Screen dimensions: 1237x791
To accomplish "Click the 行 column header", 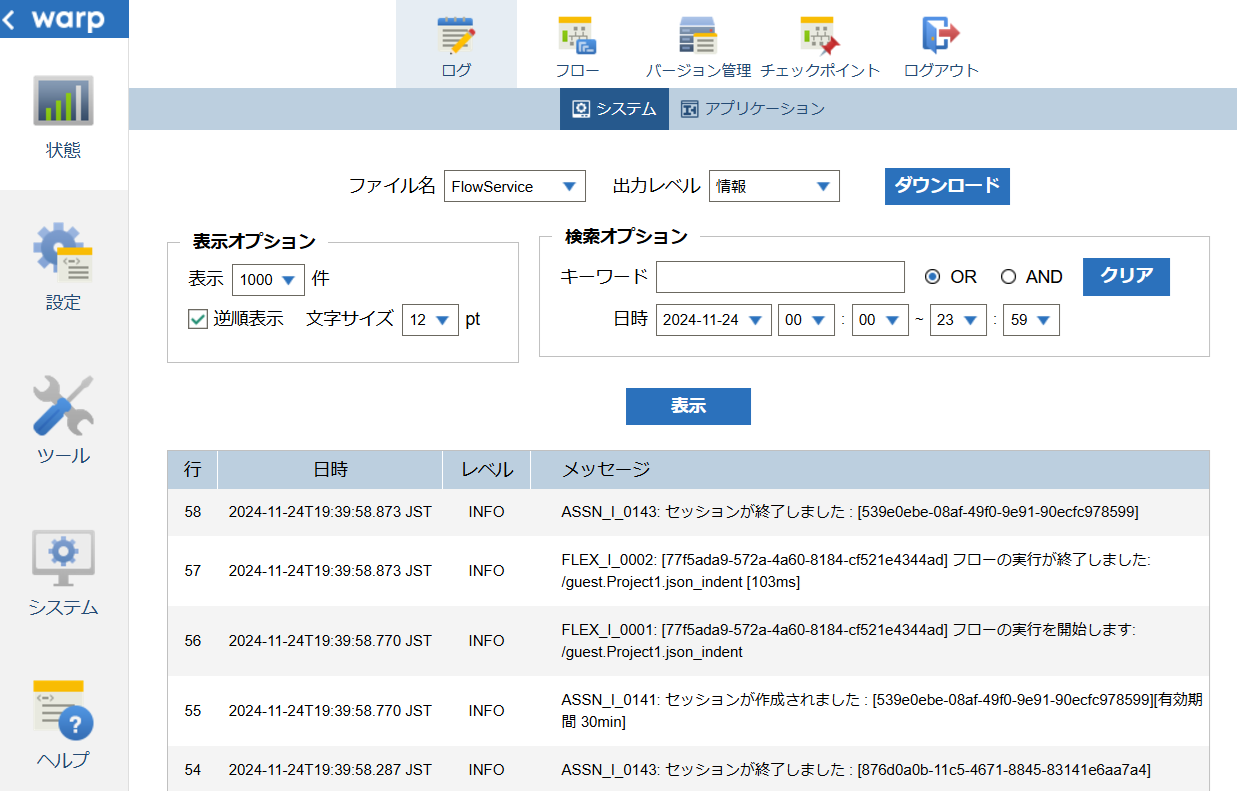I will tap(193, 470).
